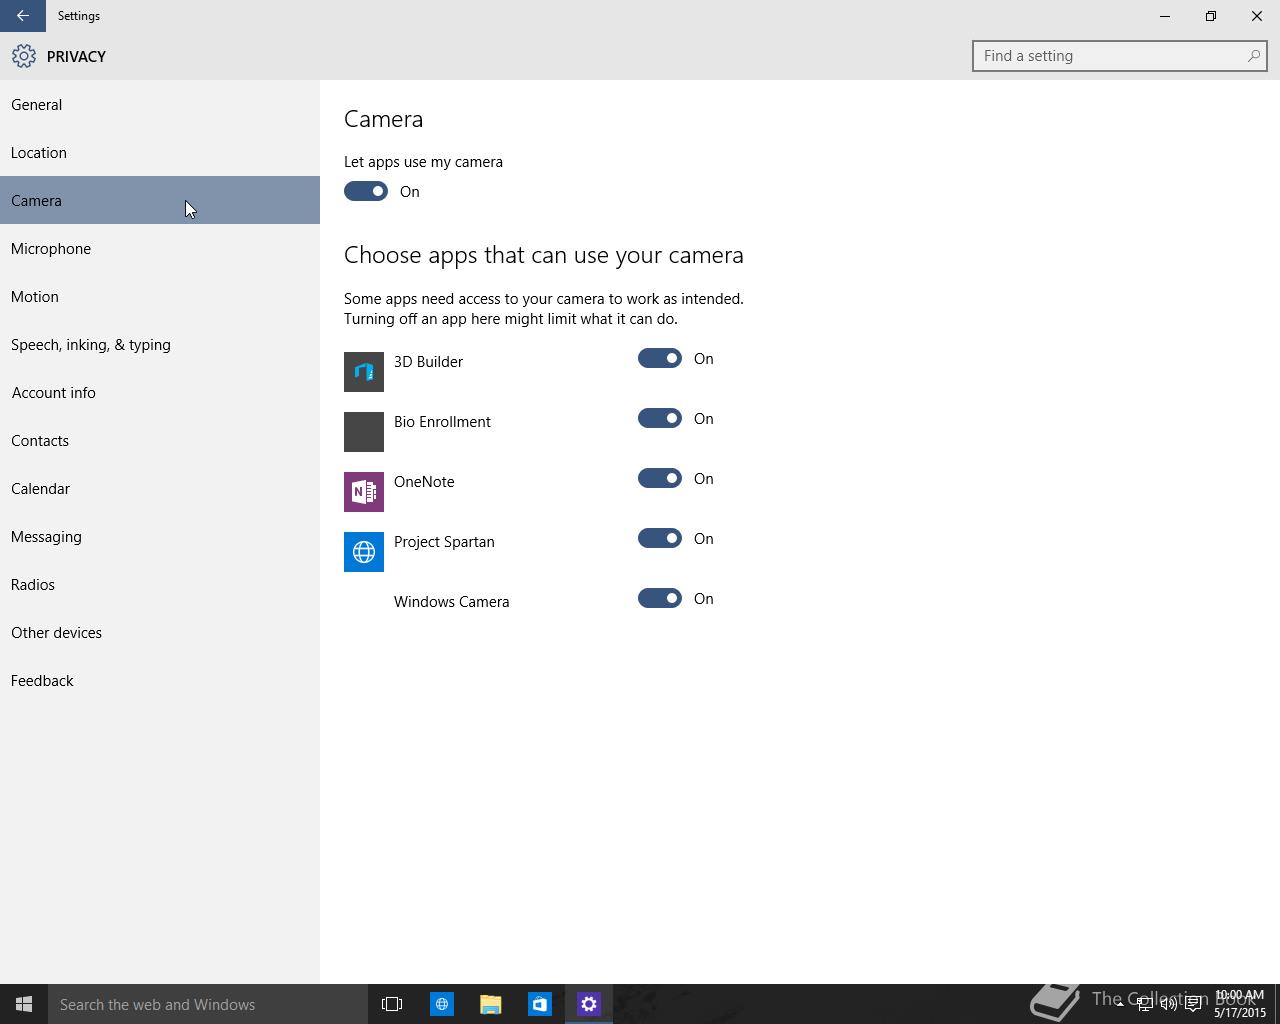The height and width of the screenshot is (1024, 1280).
Task: Toggle Windows Camera access switch
Action: pyautogui.click(x=660, y=598)
